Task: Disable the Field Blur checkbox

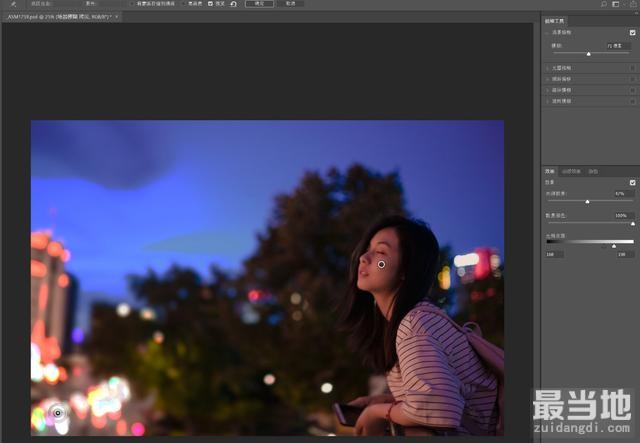Action: 632,33
